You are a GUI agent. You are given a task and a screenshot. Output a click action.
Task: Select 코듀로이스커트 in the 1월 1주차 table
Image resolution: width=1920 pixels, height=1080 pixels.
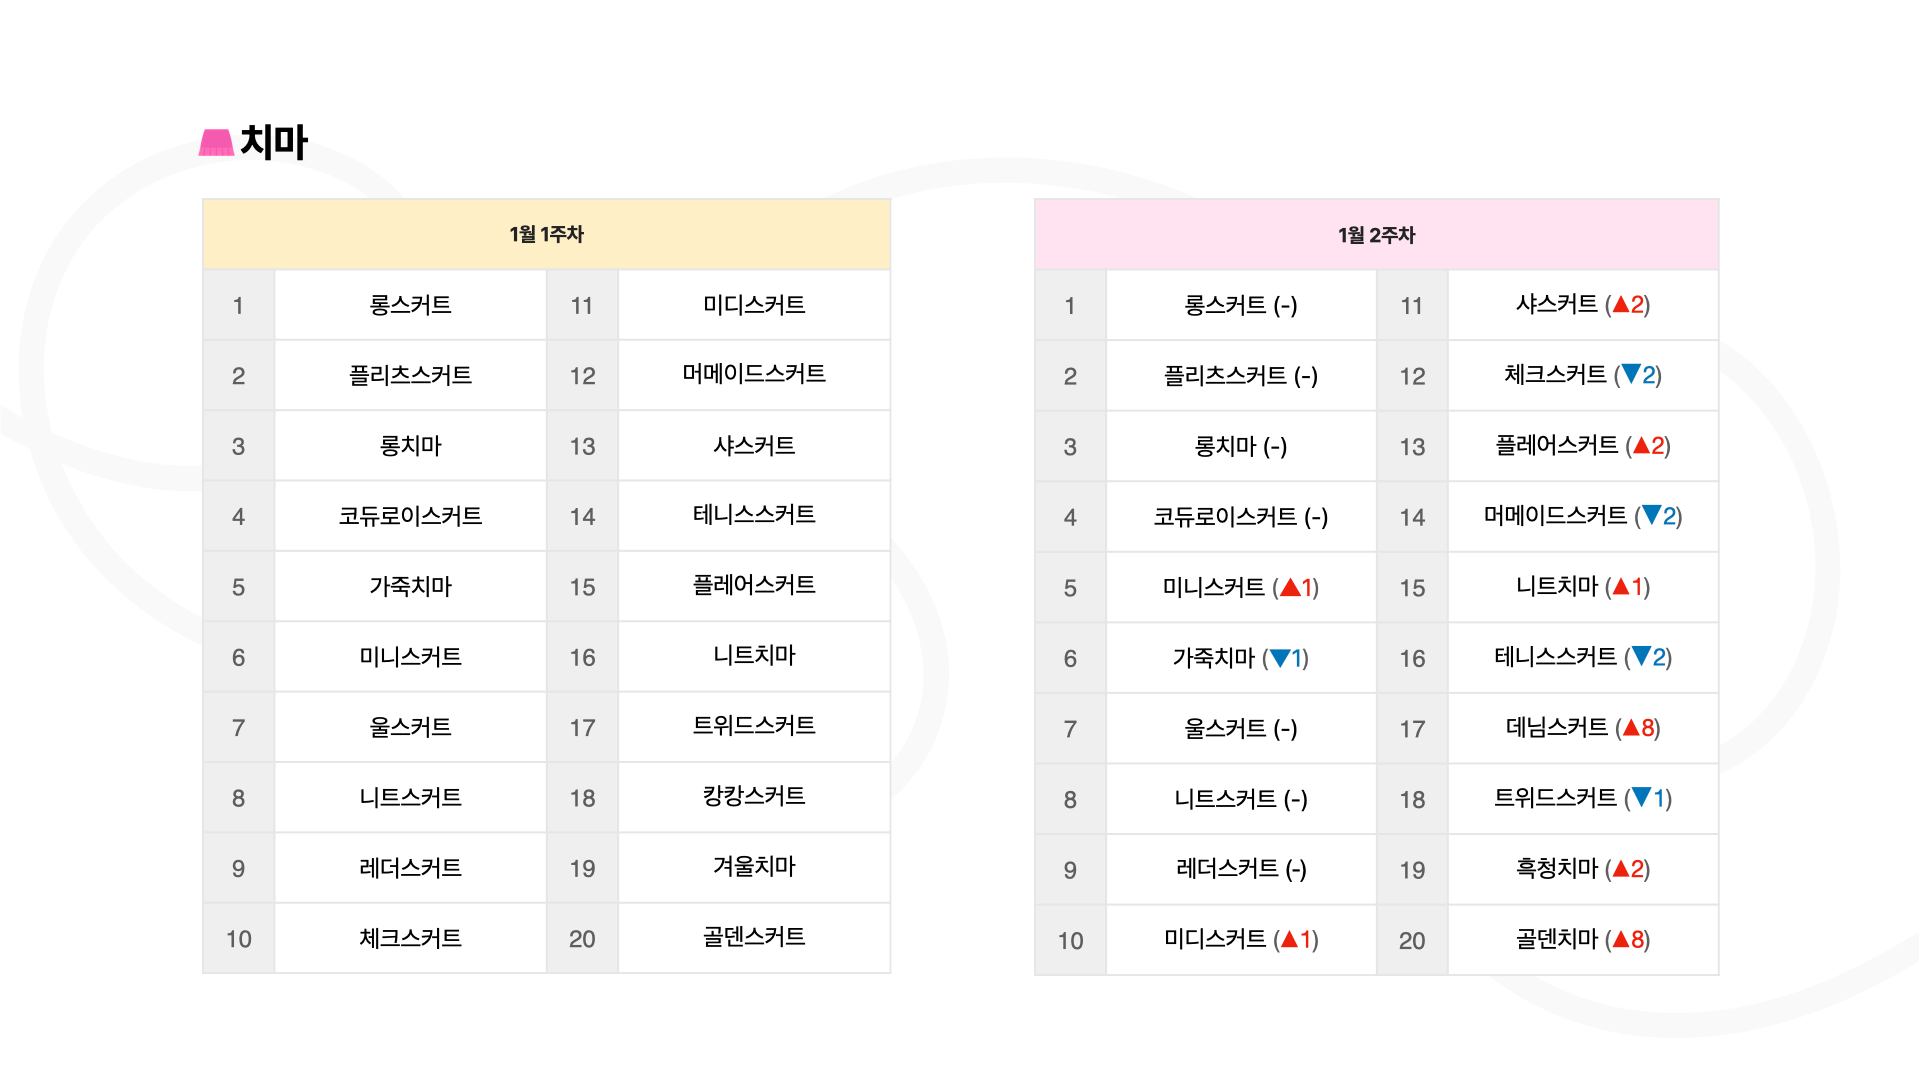click(410, 516)
